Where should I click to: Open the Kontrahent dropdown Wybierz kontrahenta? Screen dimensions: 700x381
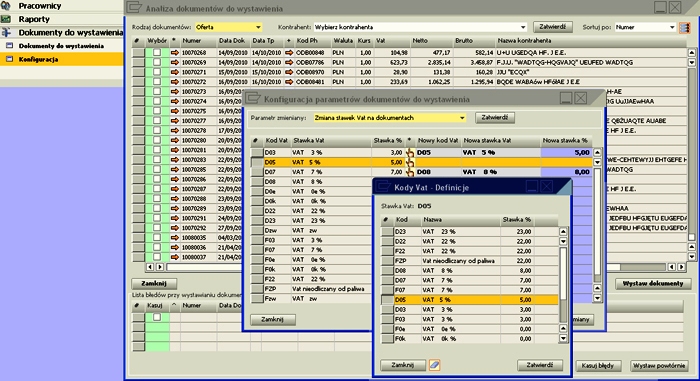click(x=420, y=27)
